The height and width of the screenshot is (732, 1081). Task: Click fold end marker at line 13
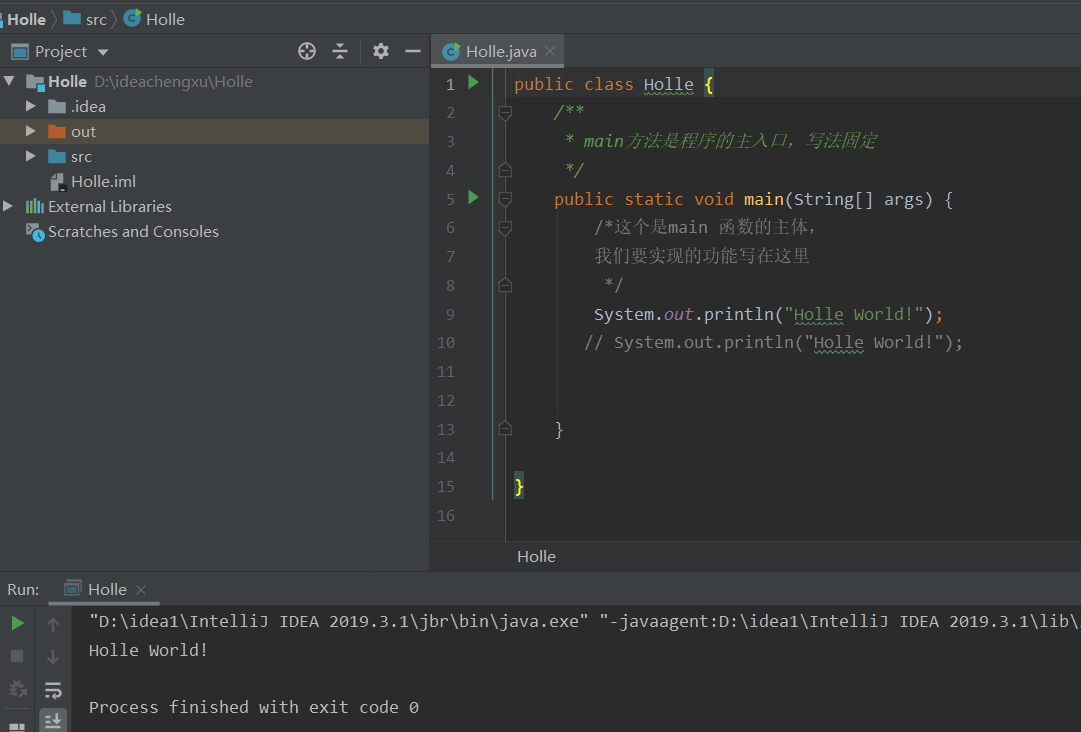pos(505,429)
